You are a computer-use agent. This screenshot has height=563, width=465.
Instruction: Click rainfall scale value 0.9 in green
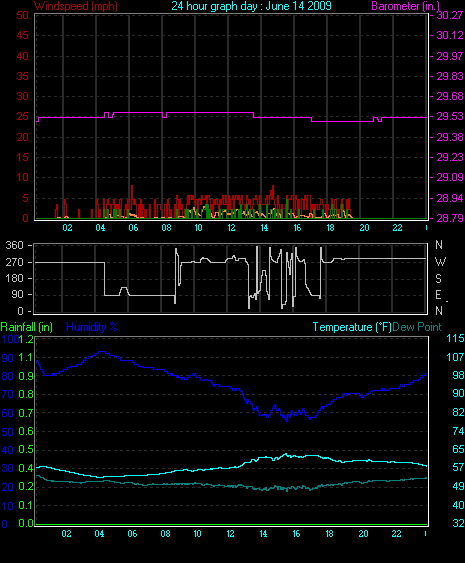(26, 376)
